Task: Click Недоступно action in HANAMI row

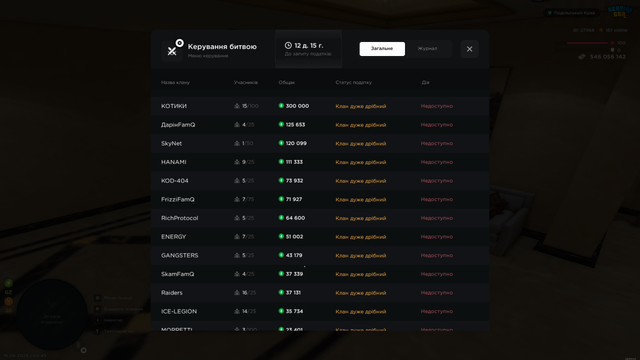Action: point(437,162)
